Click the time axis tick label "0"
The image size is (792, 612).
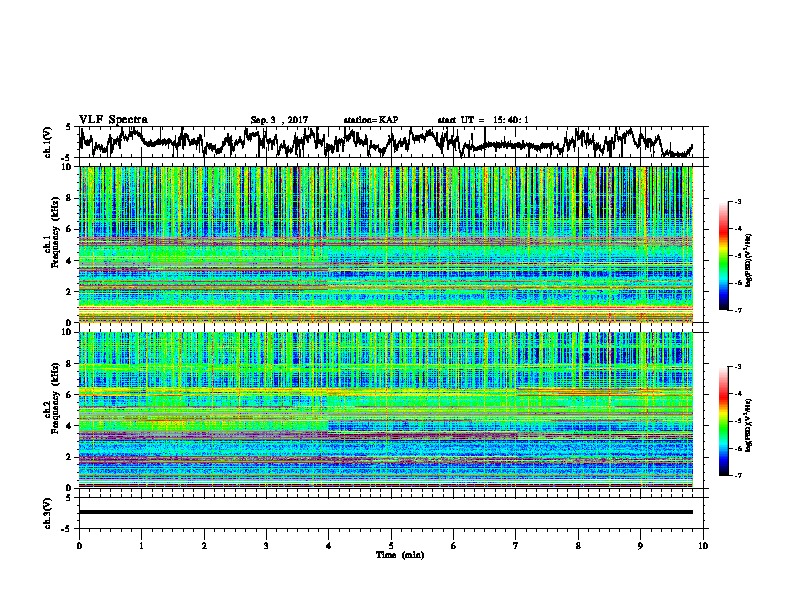point(79,546)
